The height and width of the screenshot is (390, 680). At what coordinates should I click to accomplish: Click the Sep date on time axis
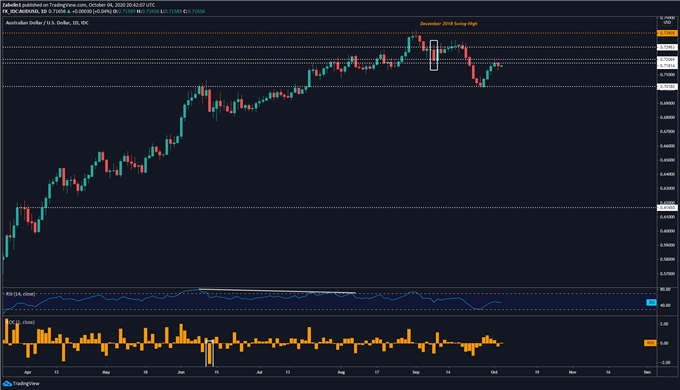point(416,372)
